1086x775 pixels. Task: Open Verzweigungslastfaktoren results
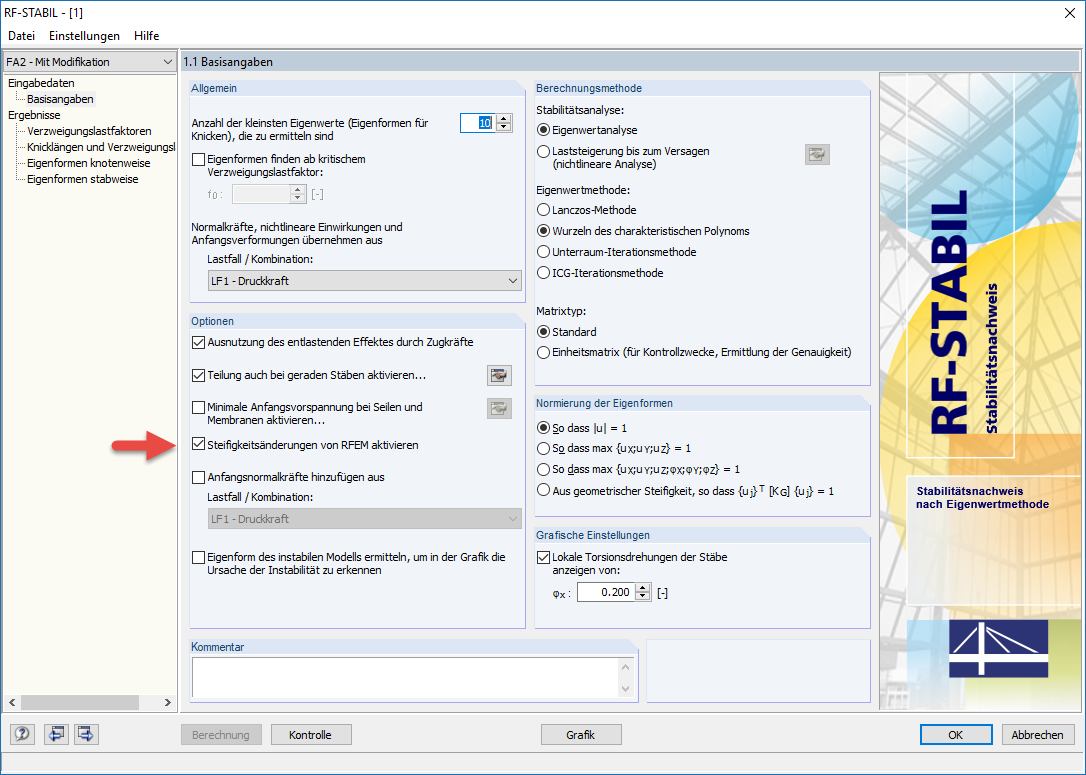(x=89, y=131)
